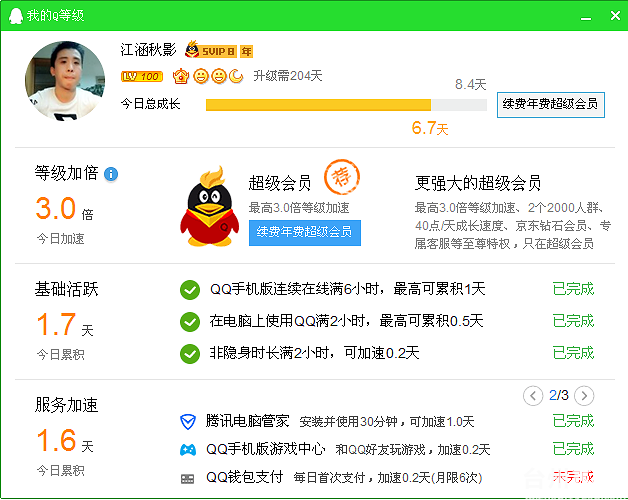Click the first sun level icon

pos(201,76)
